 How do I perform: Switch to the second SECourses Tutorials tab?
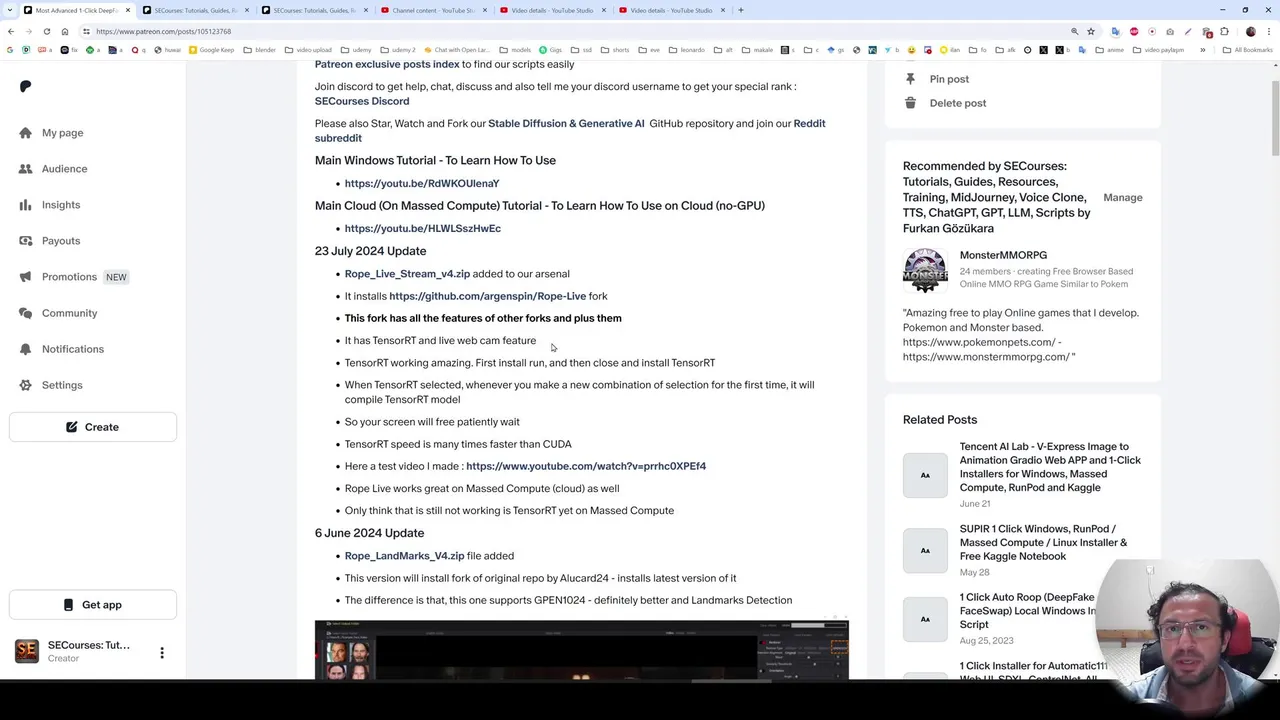[x=195, y=10]
